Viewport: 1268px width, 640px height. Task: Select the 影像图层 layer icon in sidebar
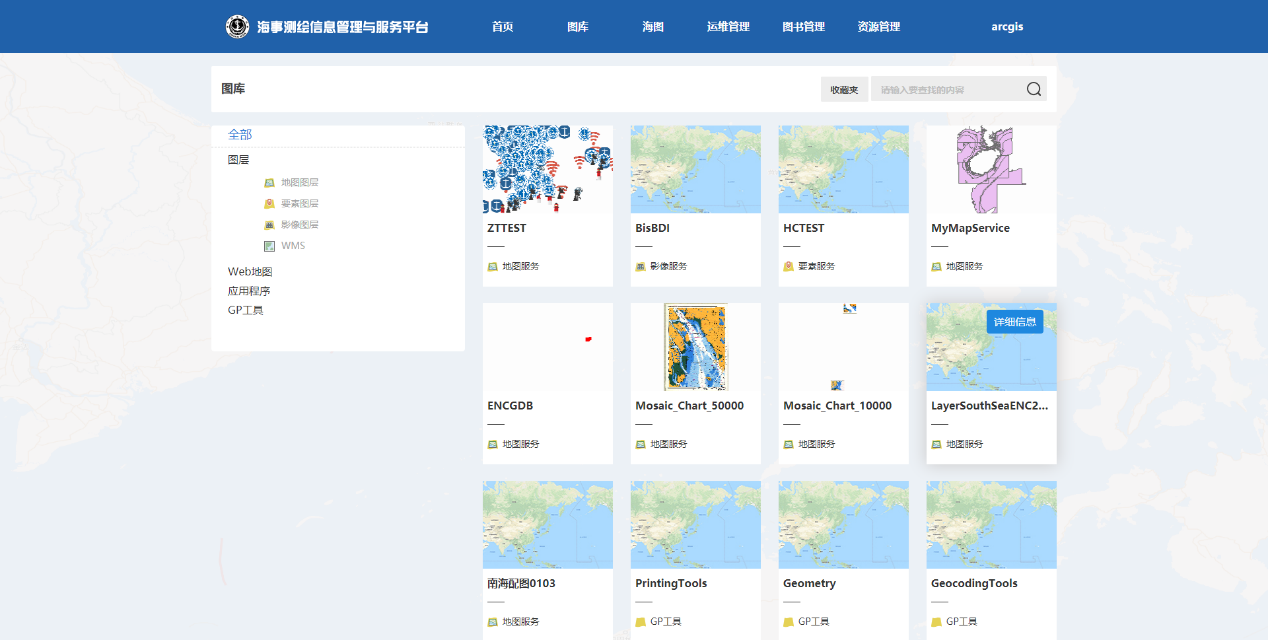click(269, 225)
